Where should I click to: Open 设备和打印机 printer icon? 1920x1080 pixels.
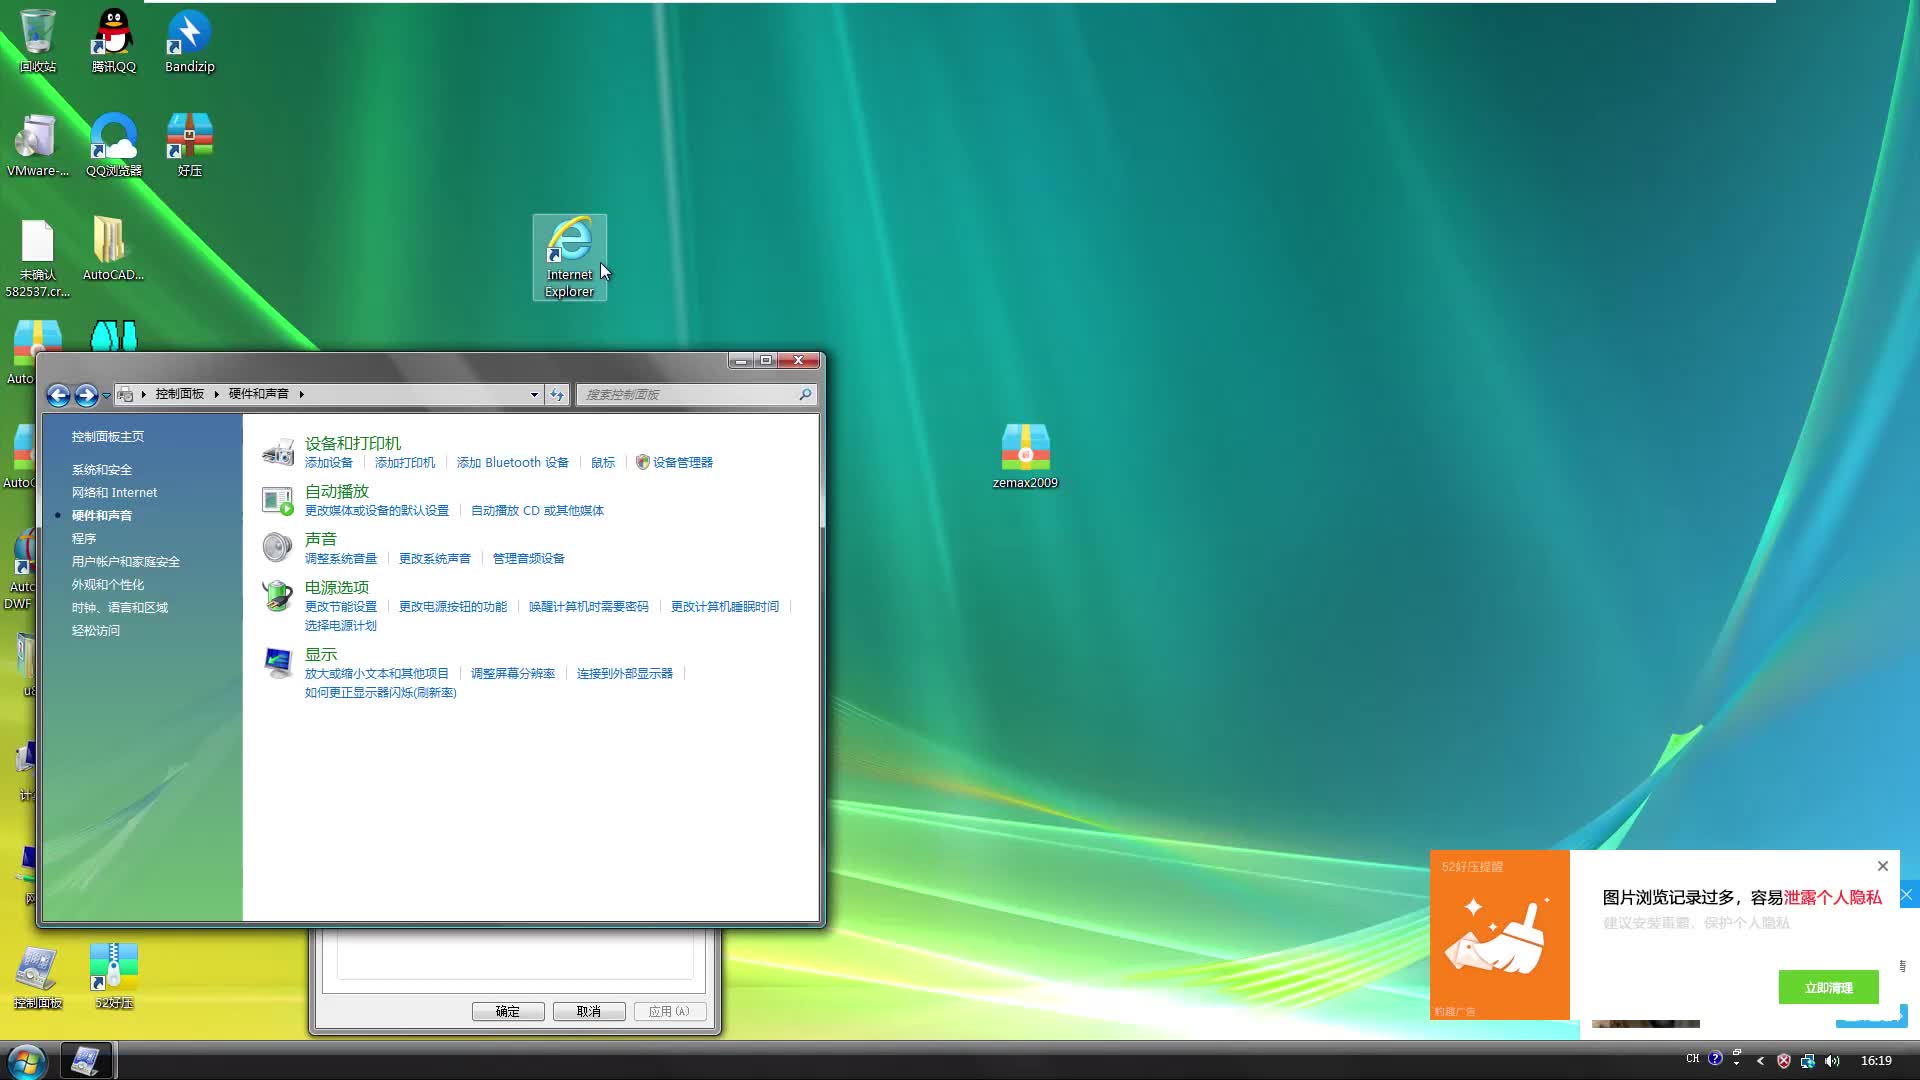coord(278,451)
